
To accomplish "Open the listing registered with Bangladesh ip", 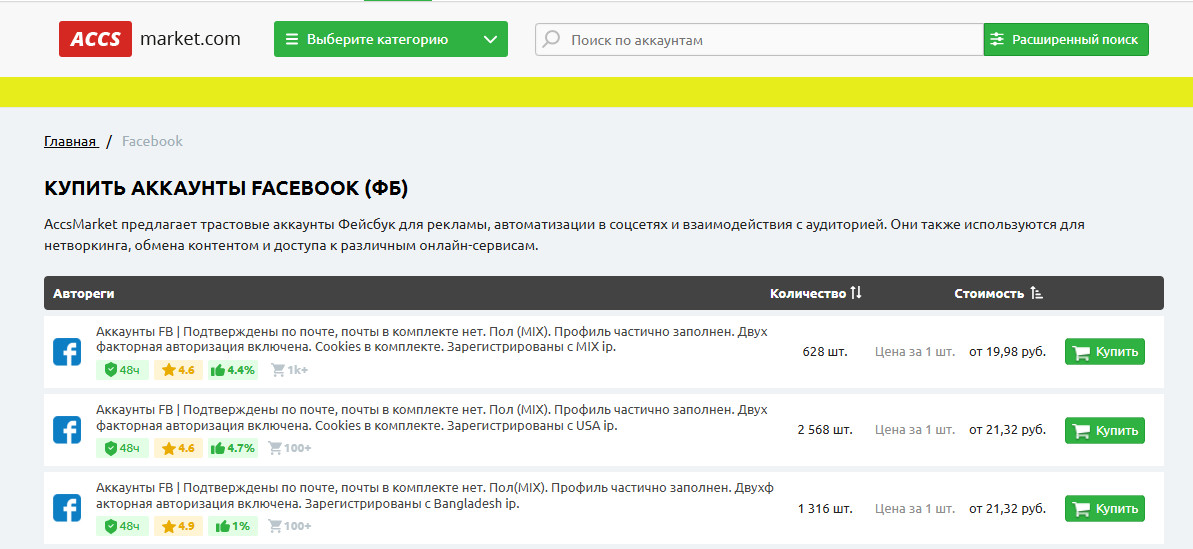I will (434, 496).
